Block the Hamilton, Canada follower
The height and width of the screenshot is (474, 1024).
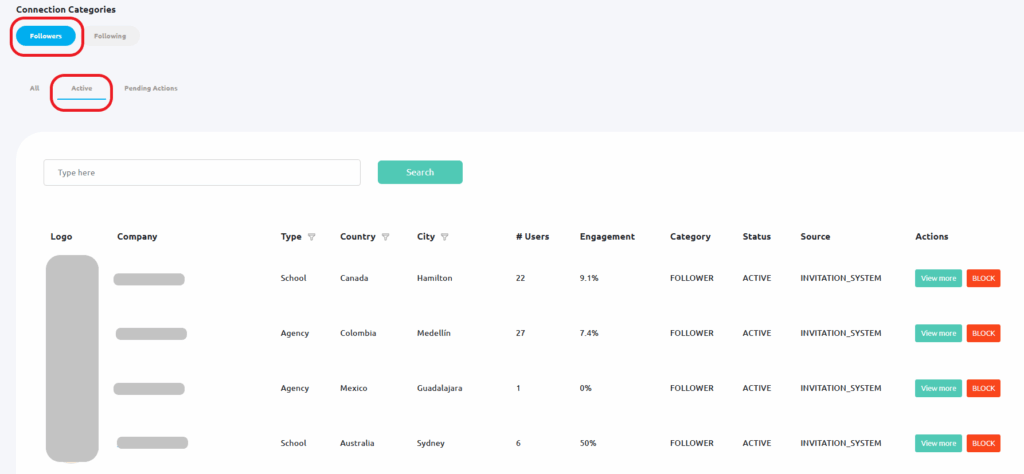983,278
